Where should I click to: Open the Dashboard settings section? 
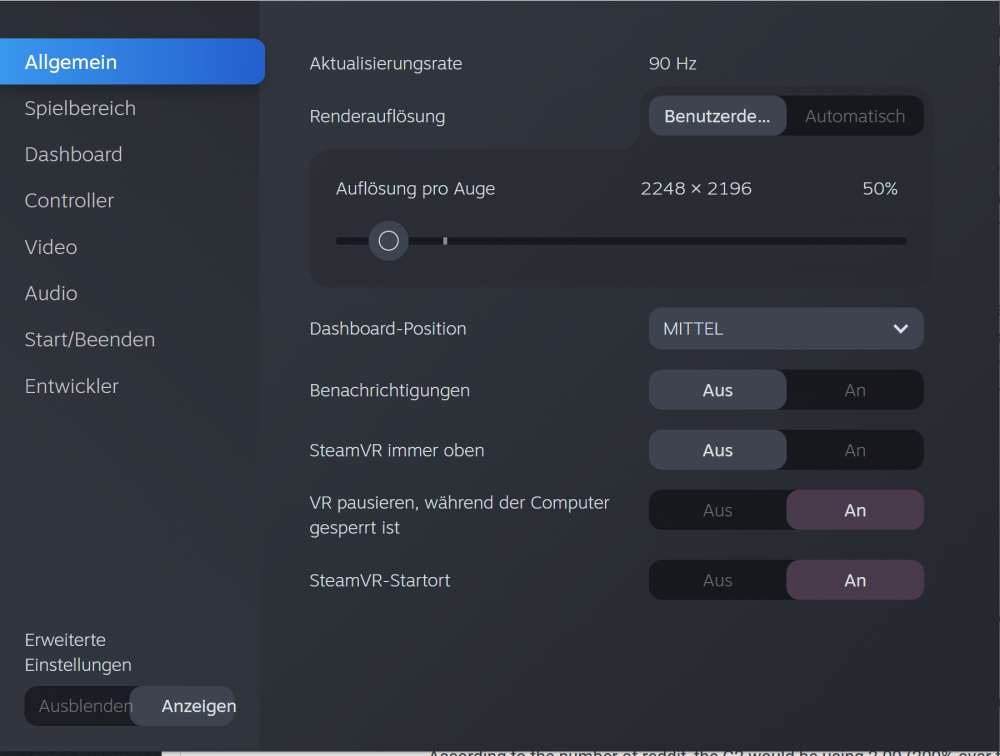click(73, 154)
